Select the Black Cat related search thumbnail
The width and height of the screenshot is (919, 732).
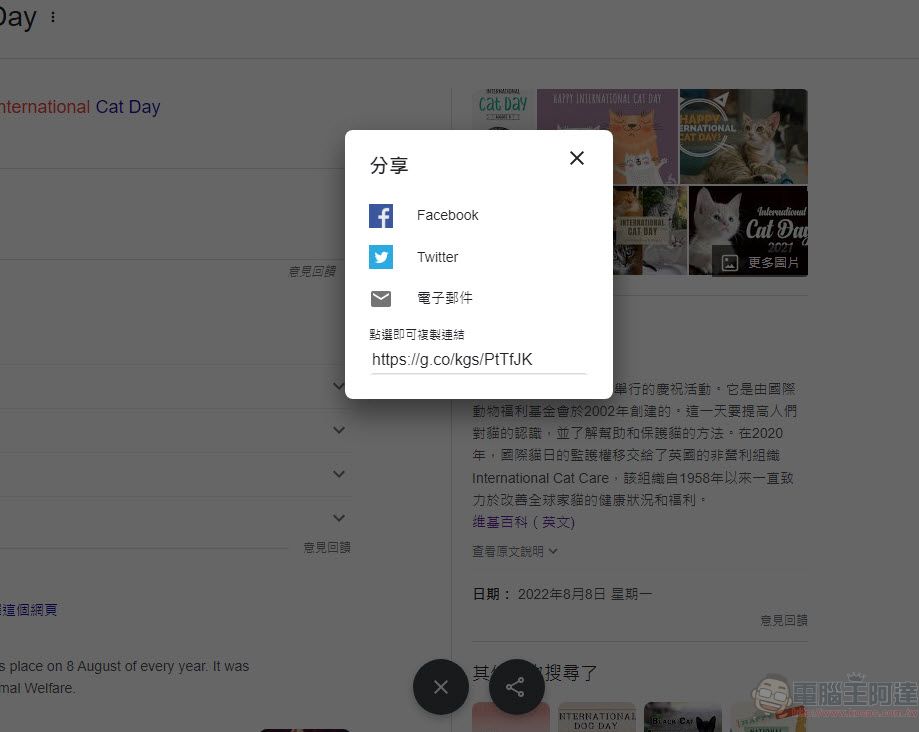point(682,717)
